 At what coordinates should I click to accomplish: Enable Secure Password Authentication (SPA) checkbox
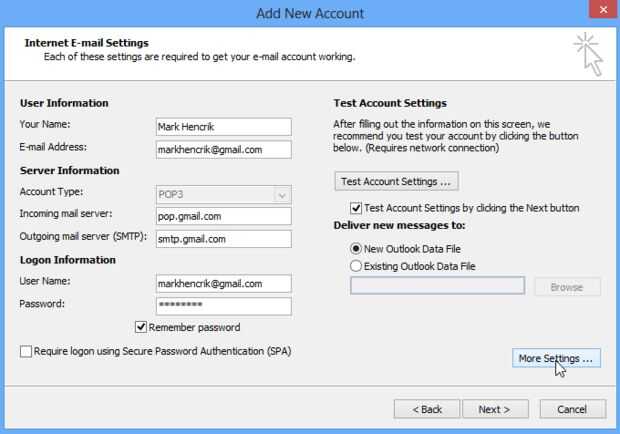coord(26,352)
